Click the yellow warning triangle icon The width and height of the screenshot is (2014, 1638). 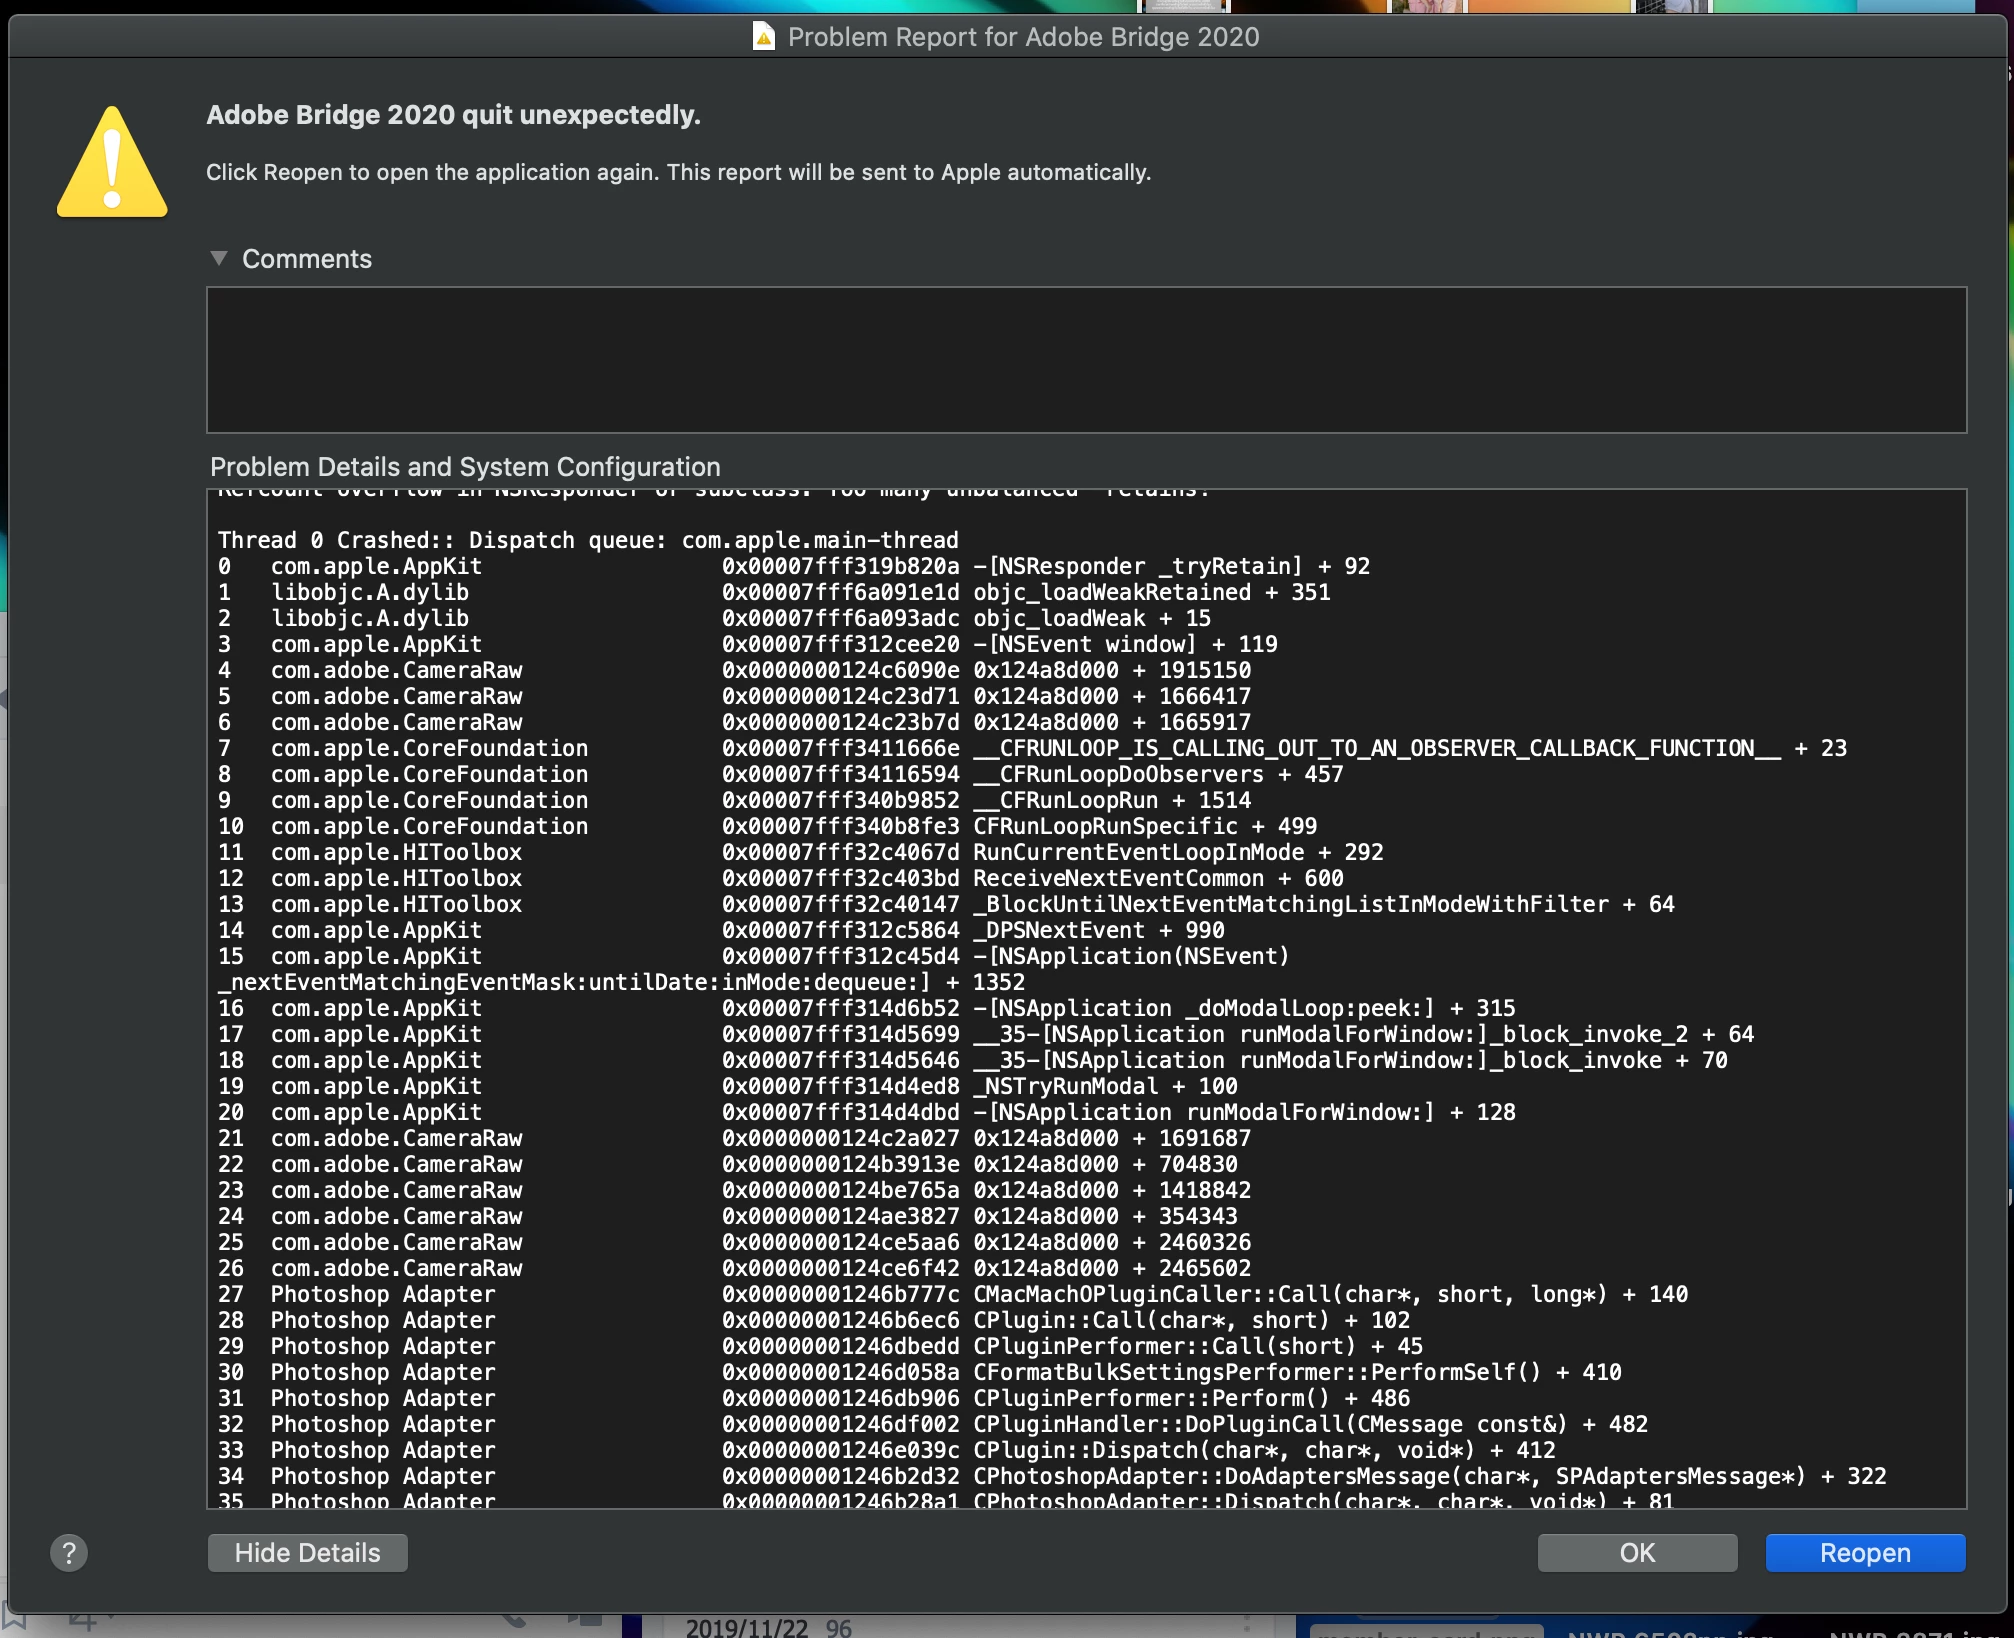click(x=112, y=164)
